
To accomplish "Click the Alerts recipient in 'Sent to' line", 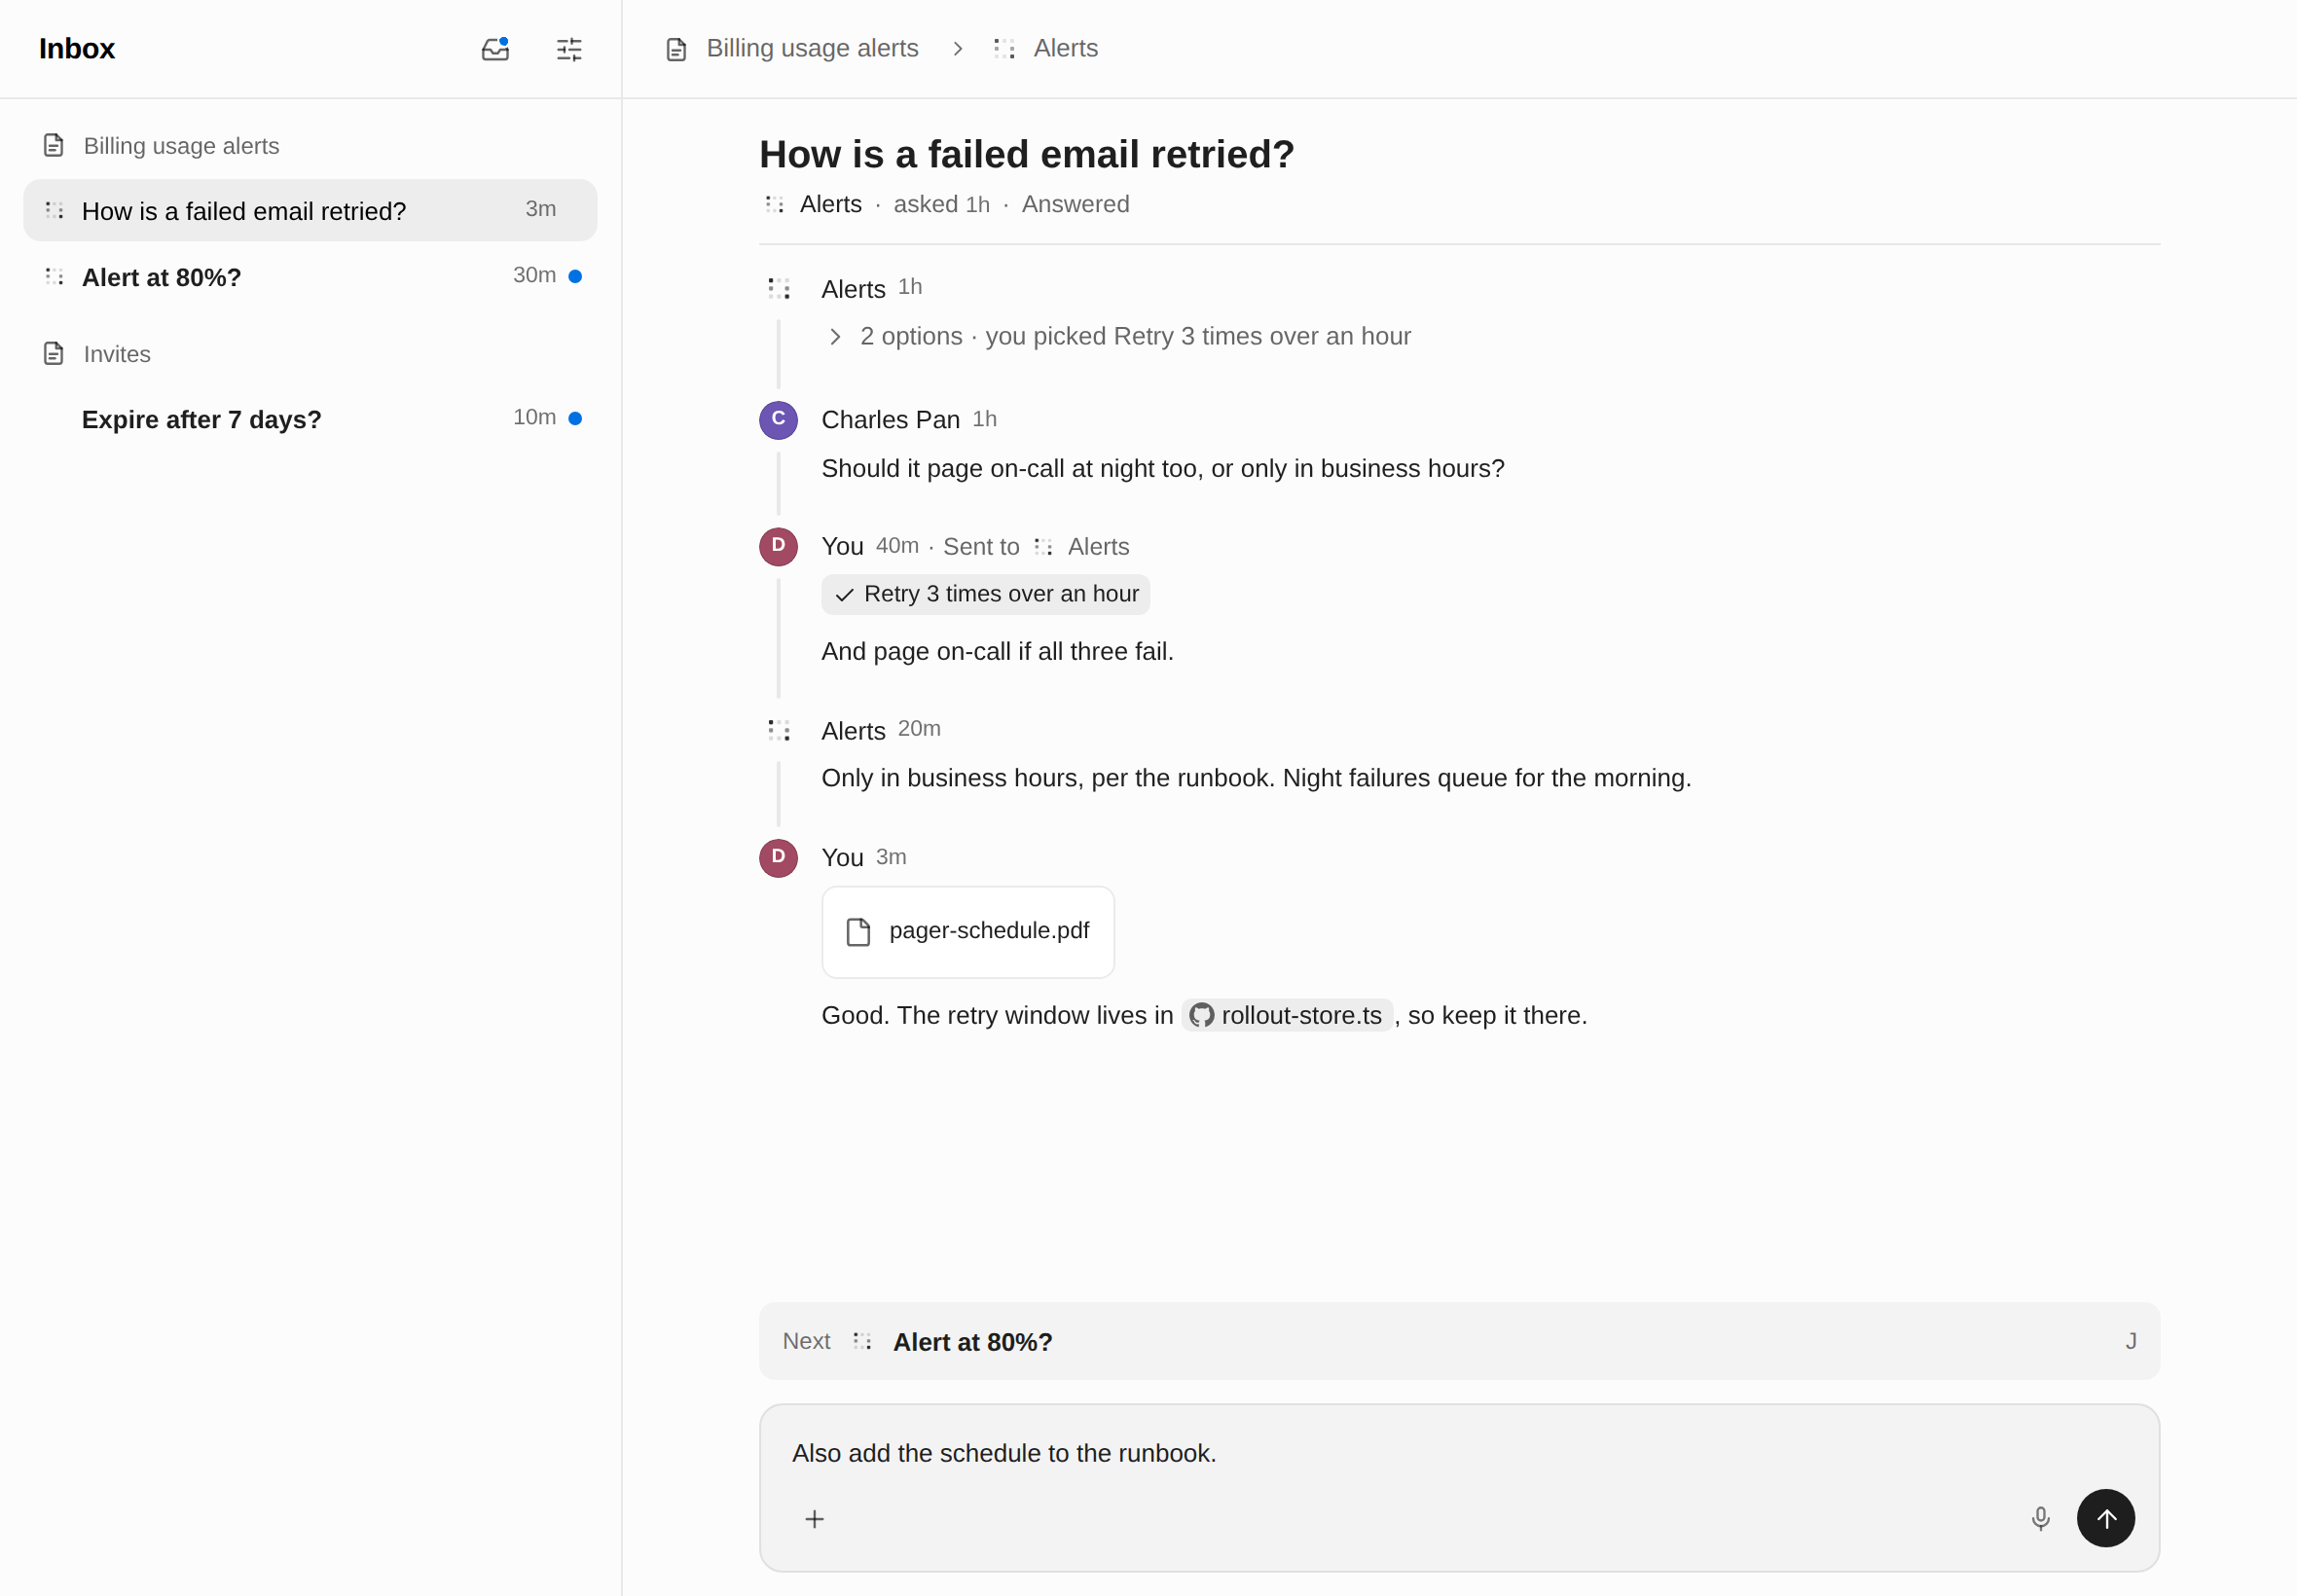I will 1098,547.
